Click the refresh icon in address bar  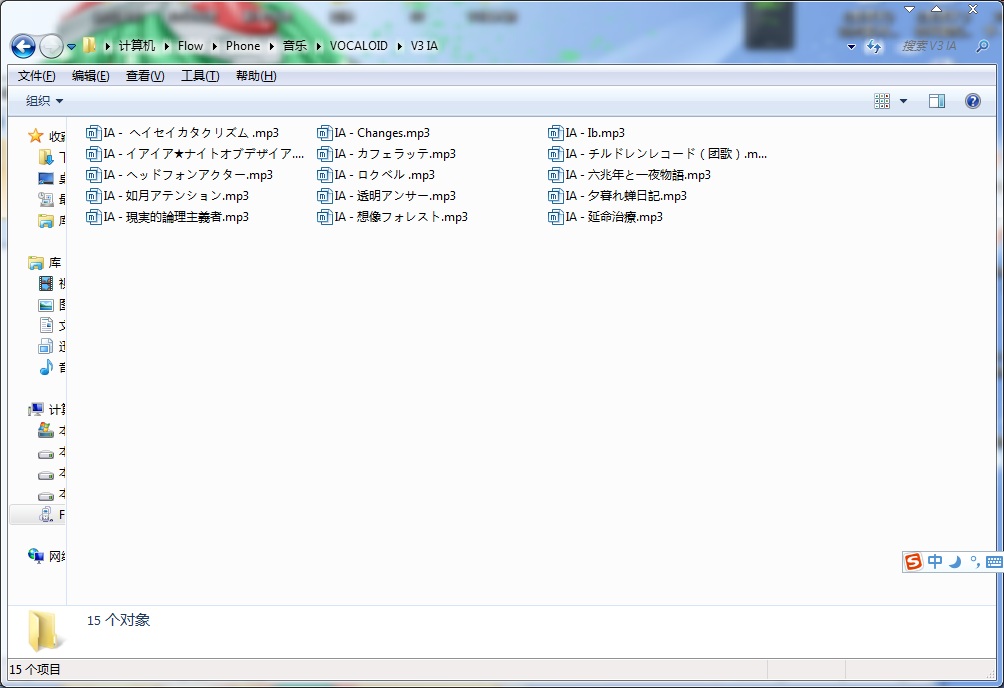click(x=873, y=46)
